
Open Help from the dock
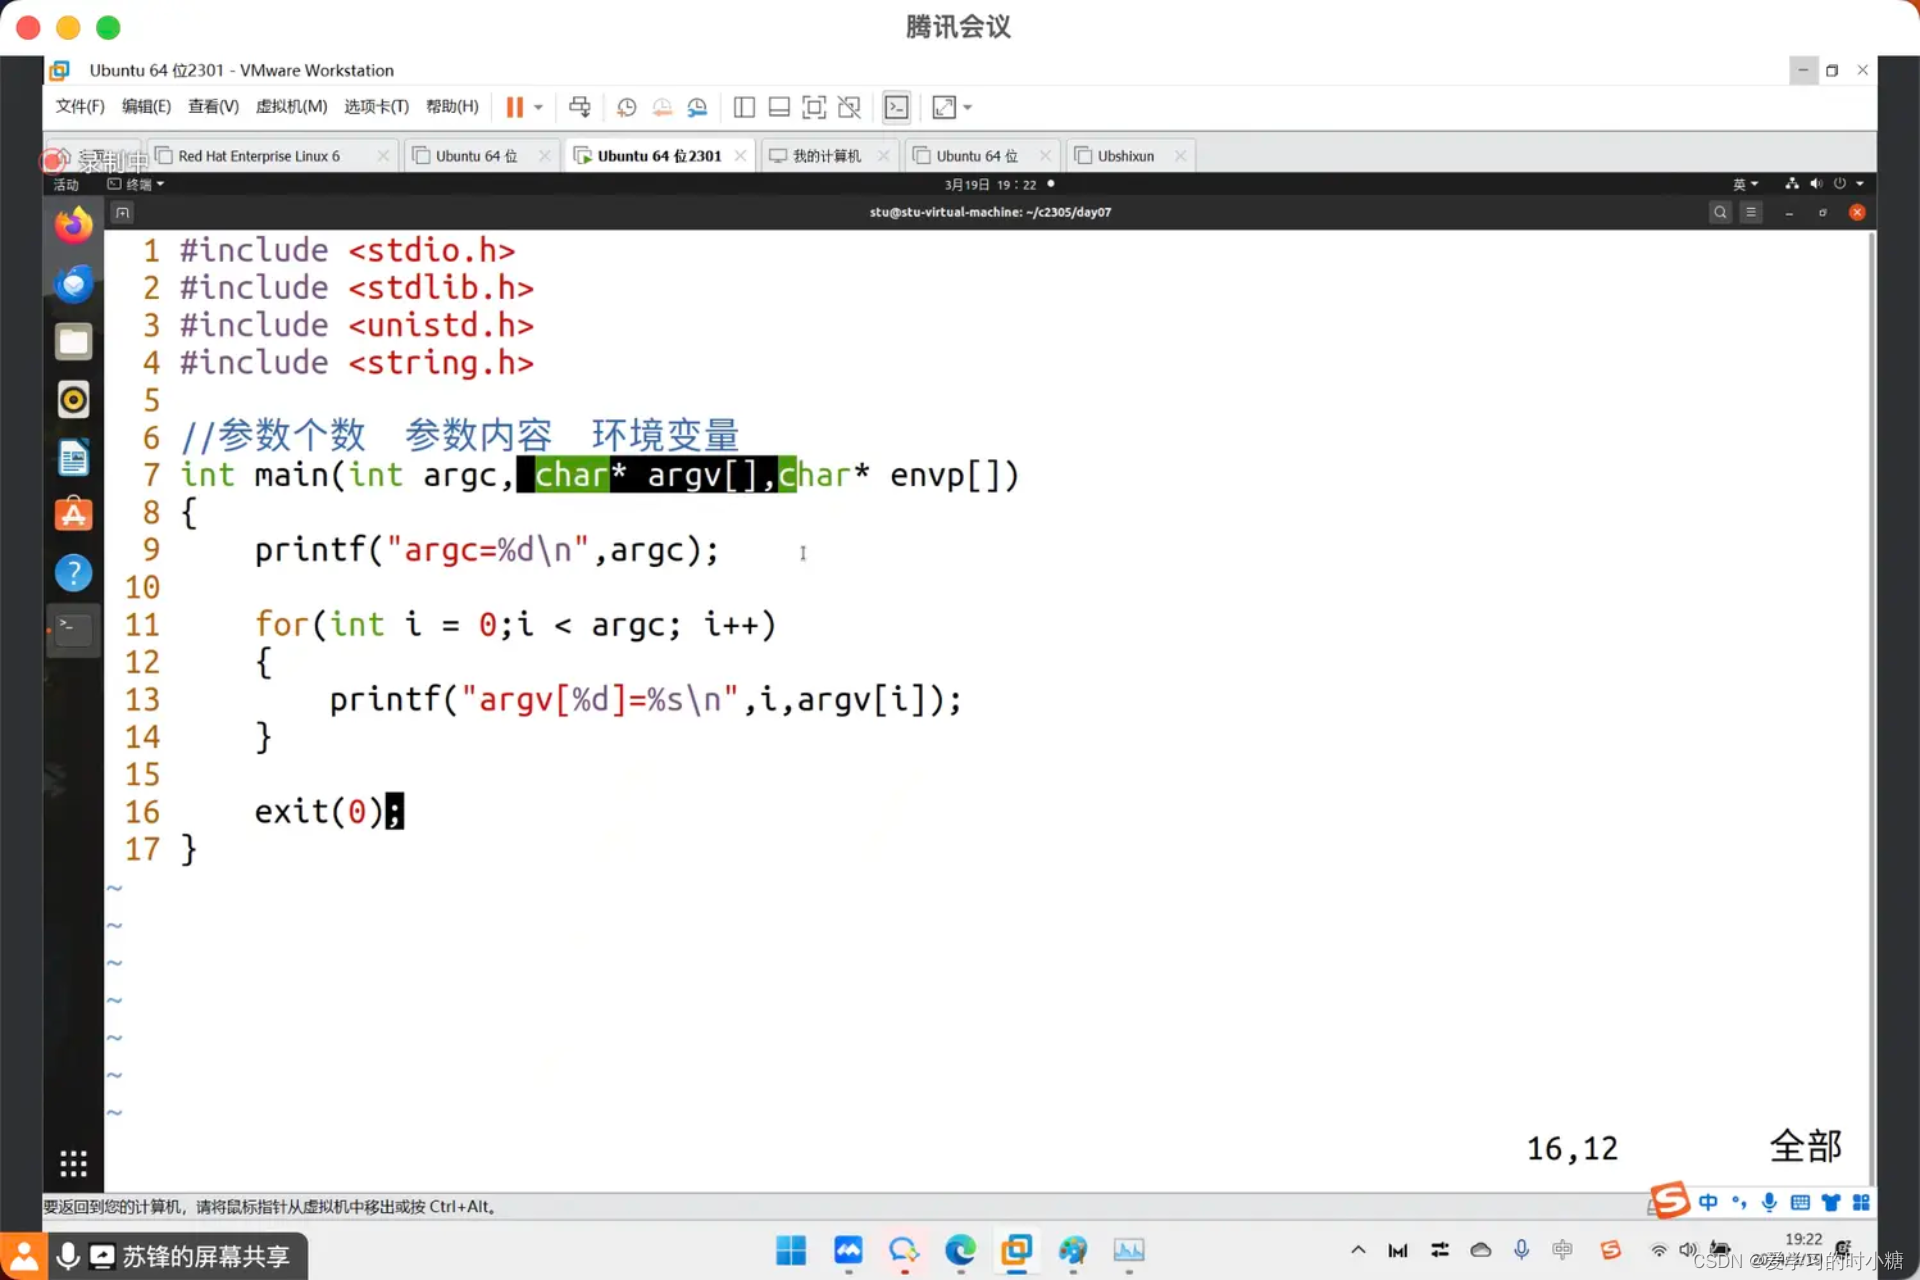(73, 573)
